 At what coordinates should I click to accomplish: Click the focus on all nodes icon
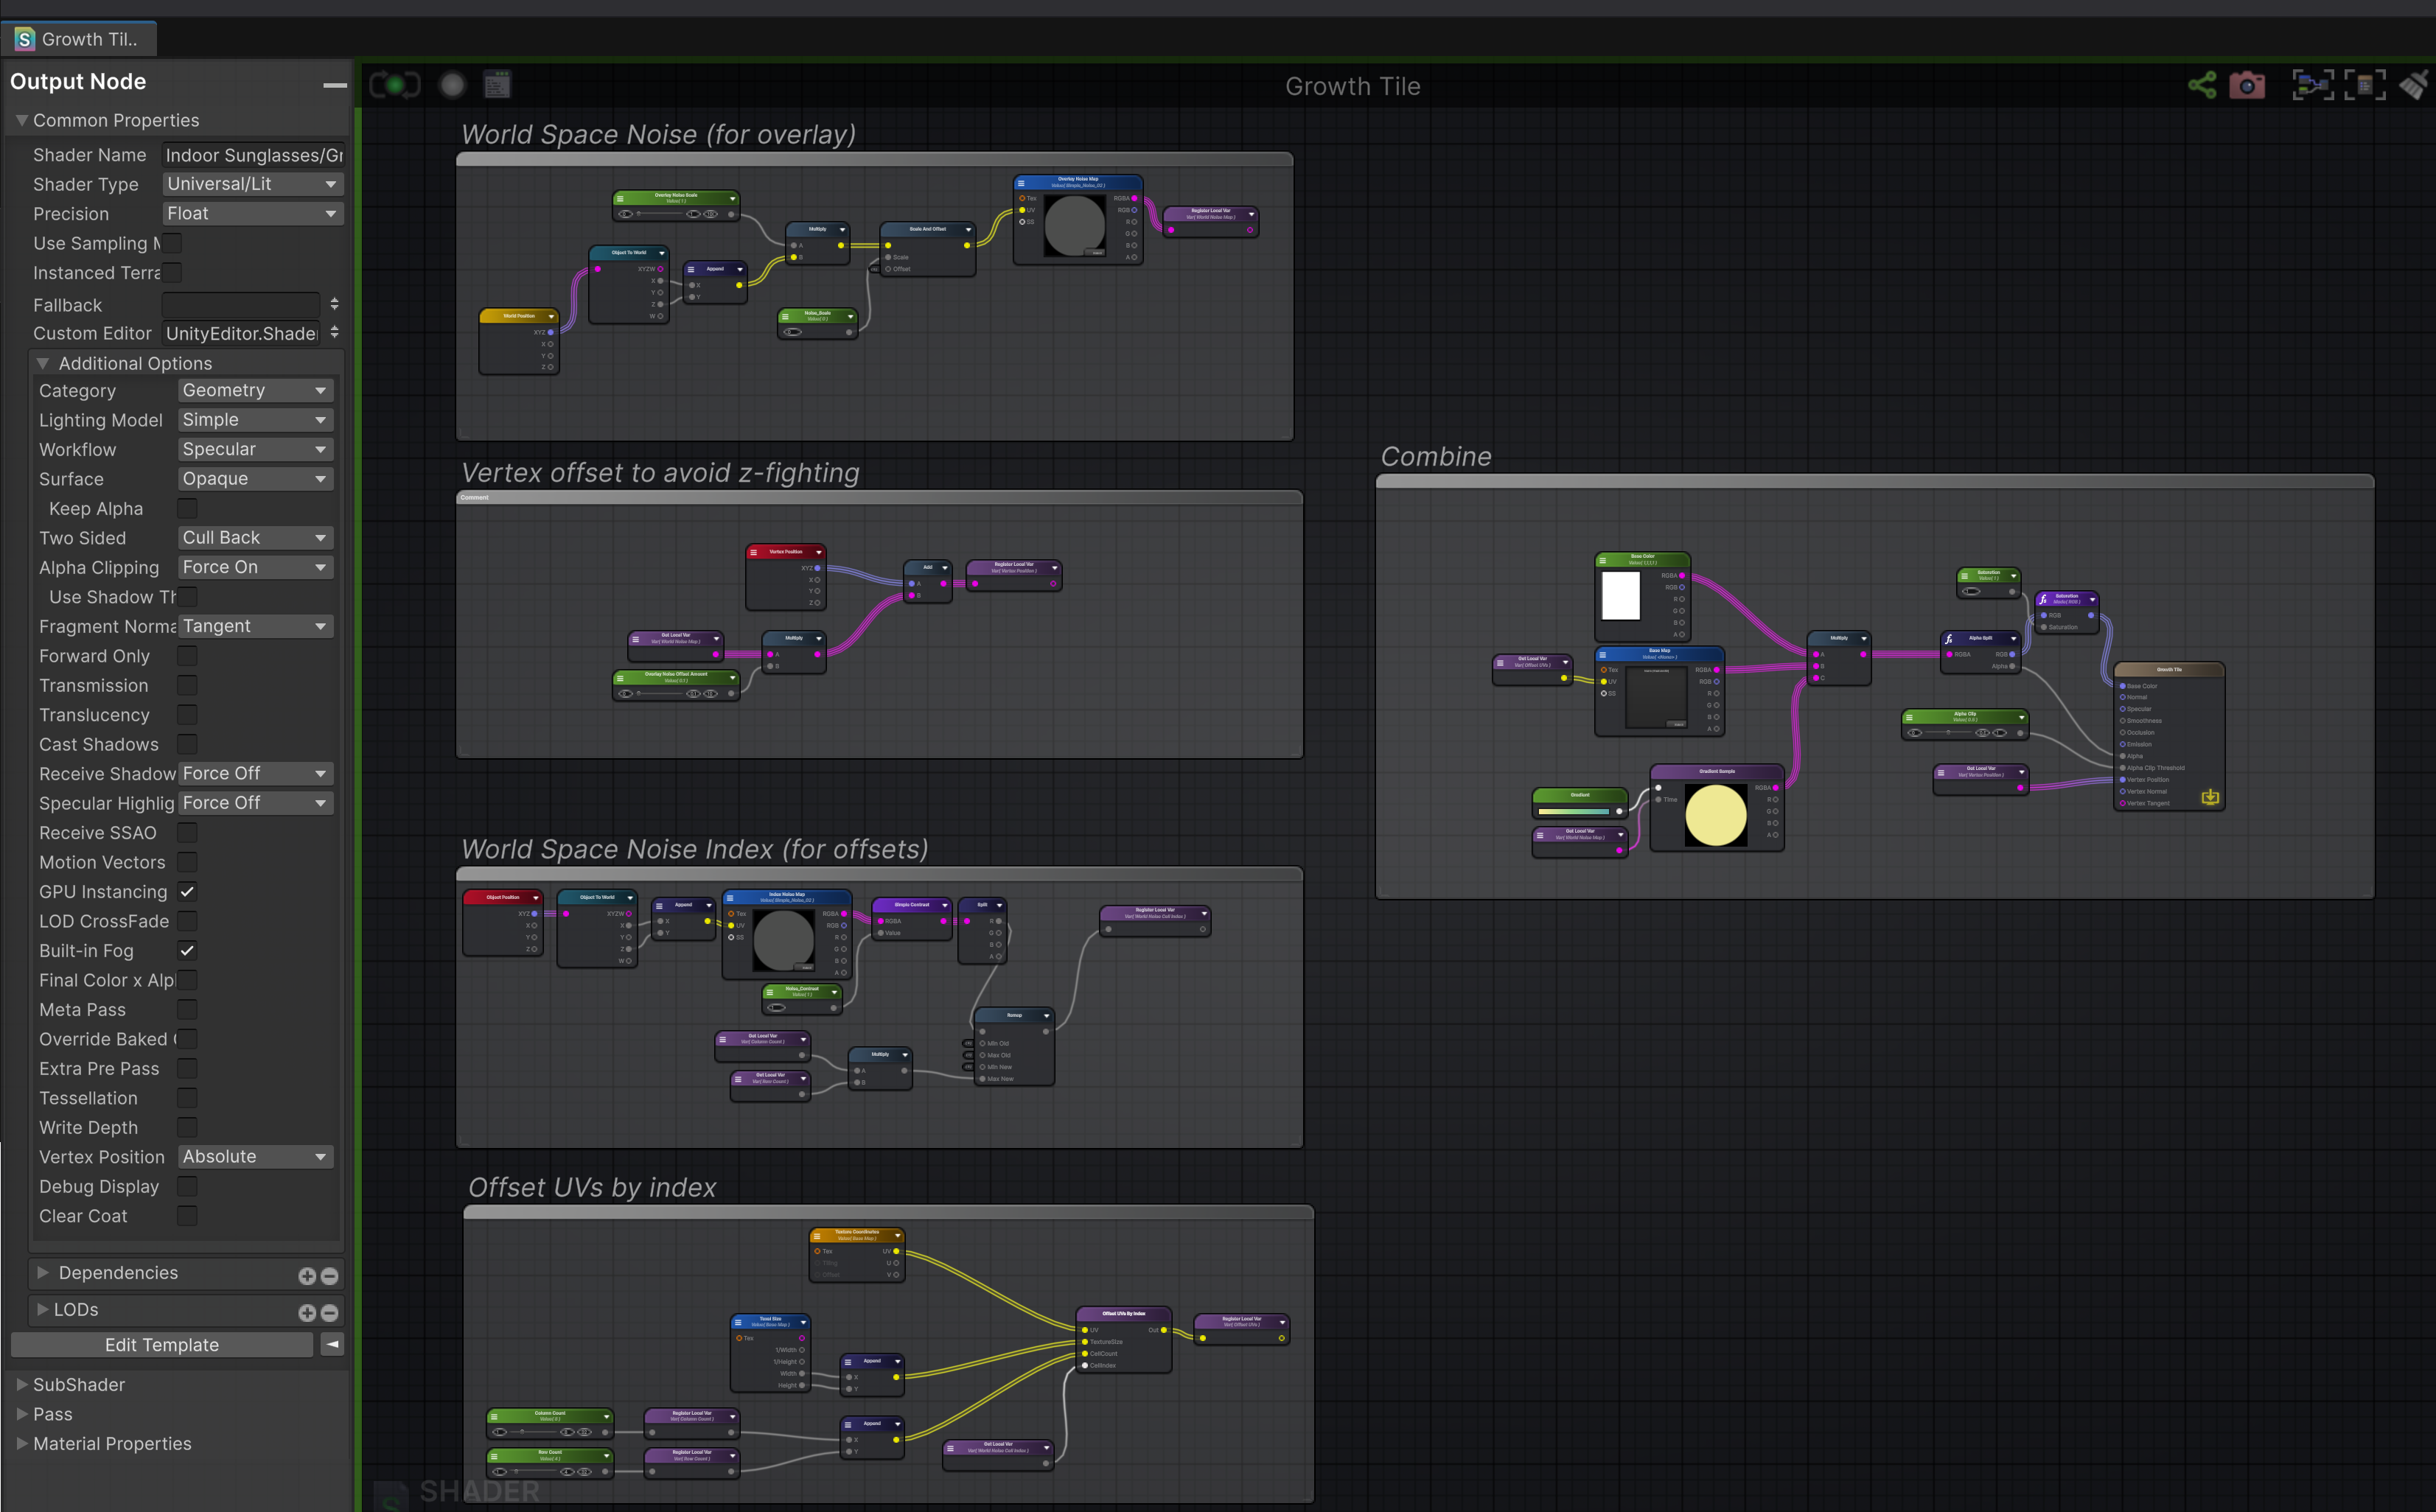2312,85
